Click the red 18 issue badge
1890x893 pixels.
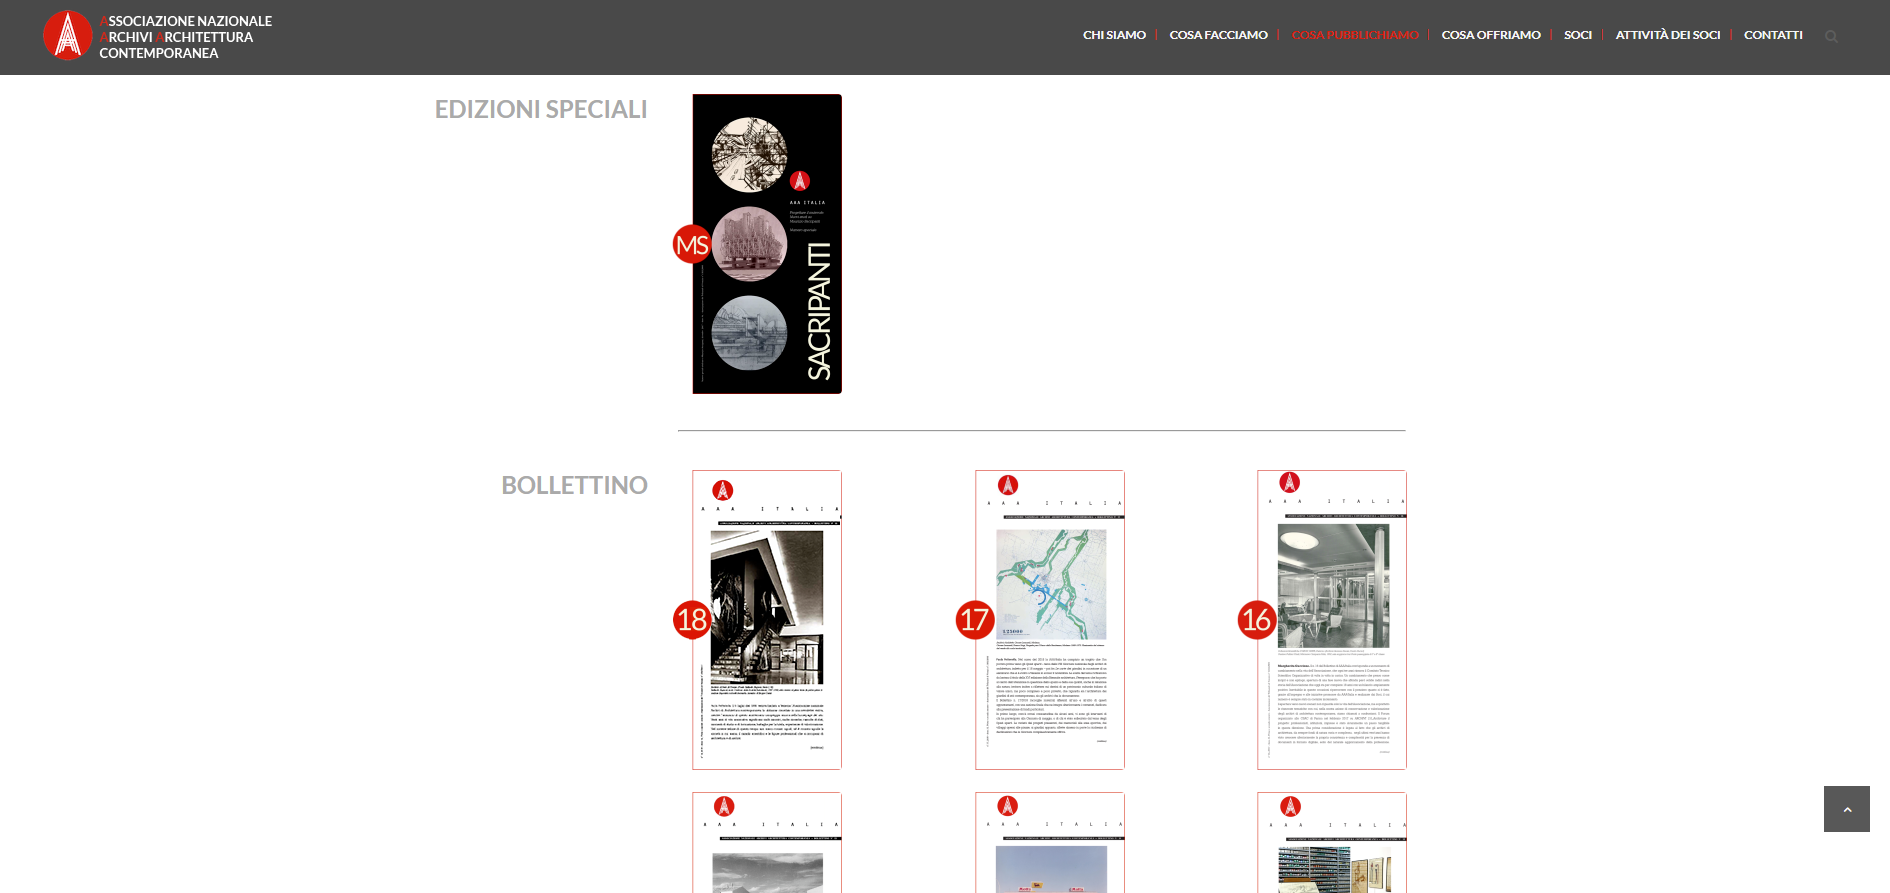[x=691, y=620]
